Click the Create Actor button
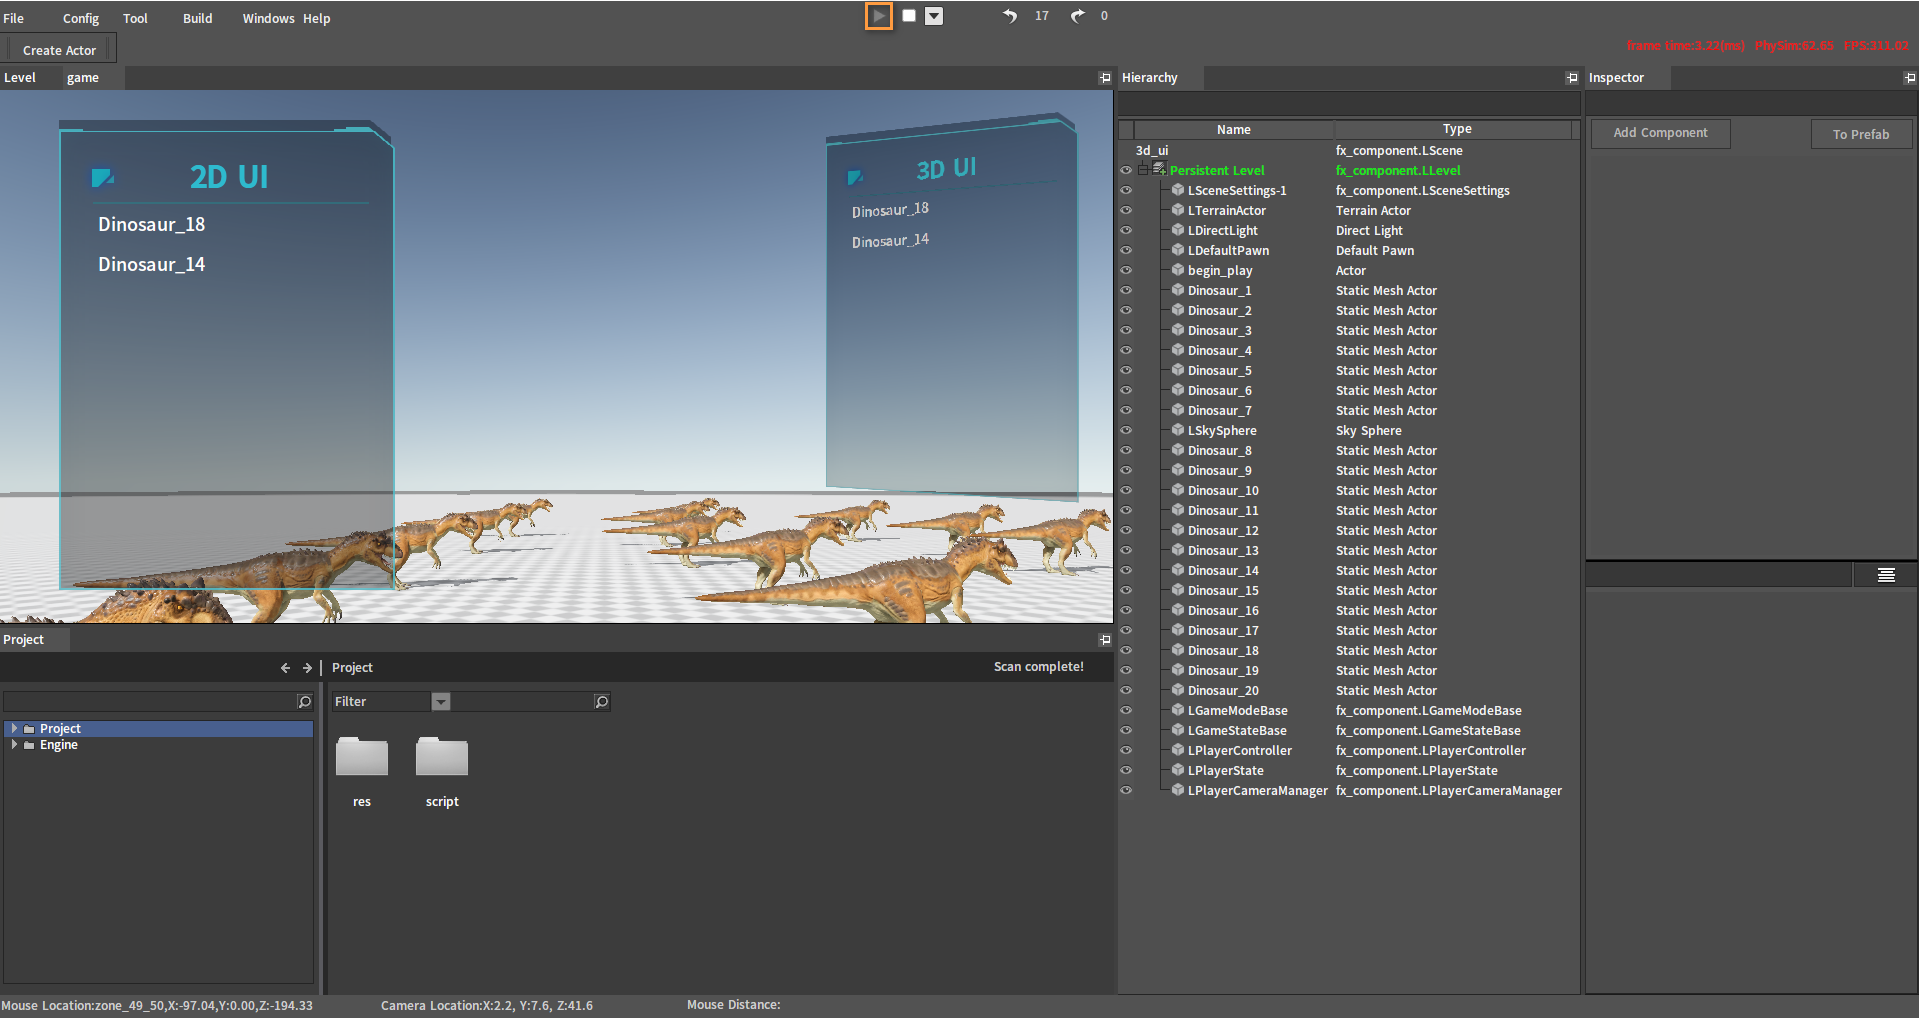The image size is (1919, 1018). click(x=60, y=50)
